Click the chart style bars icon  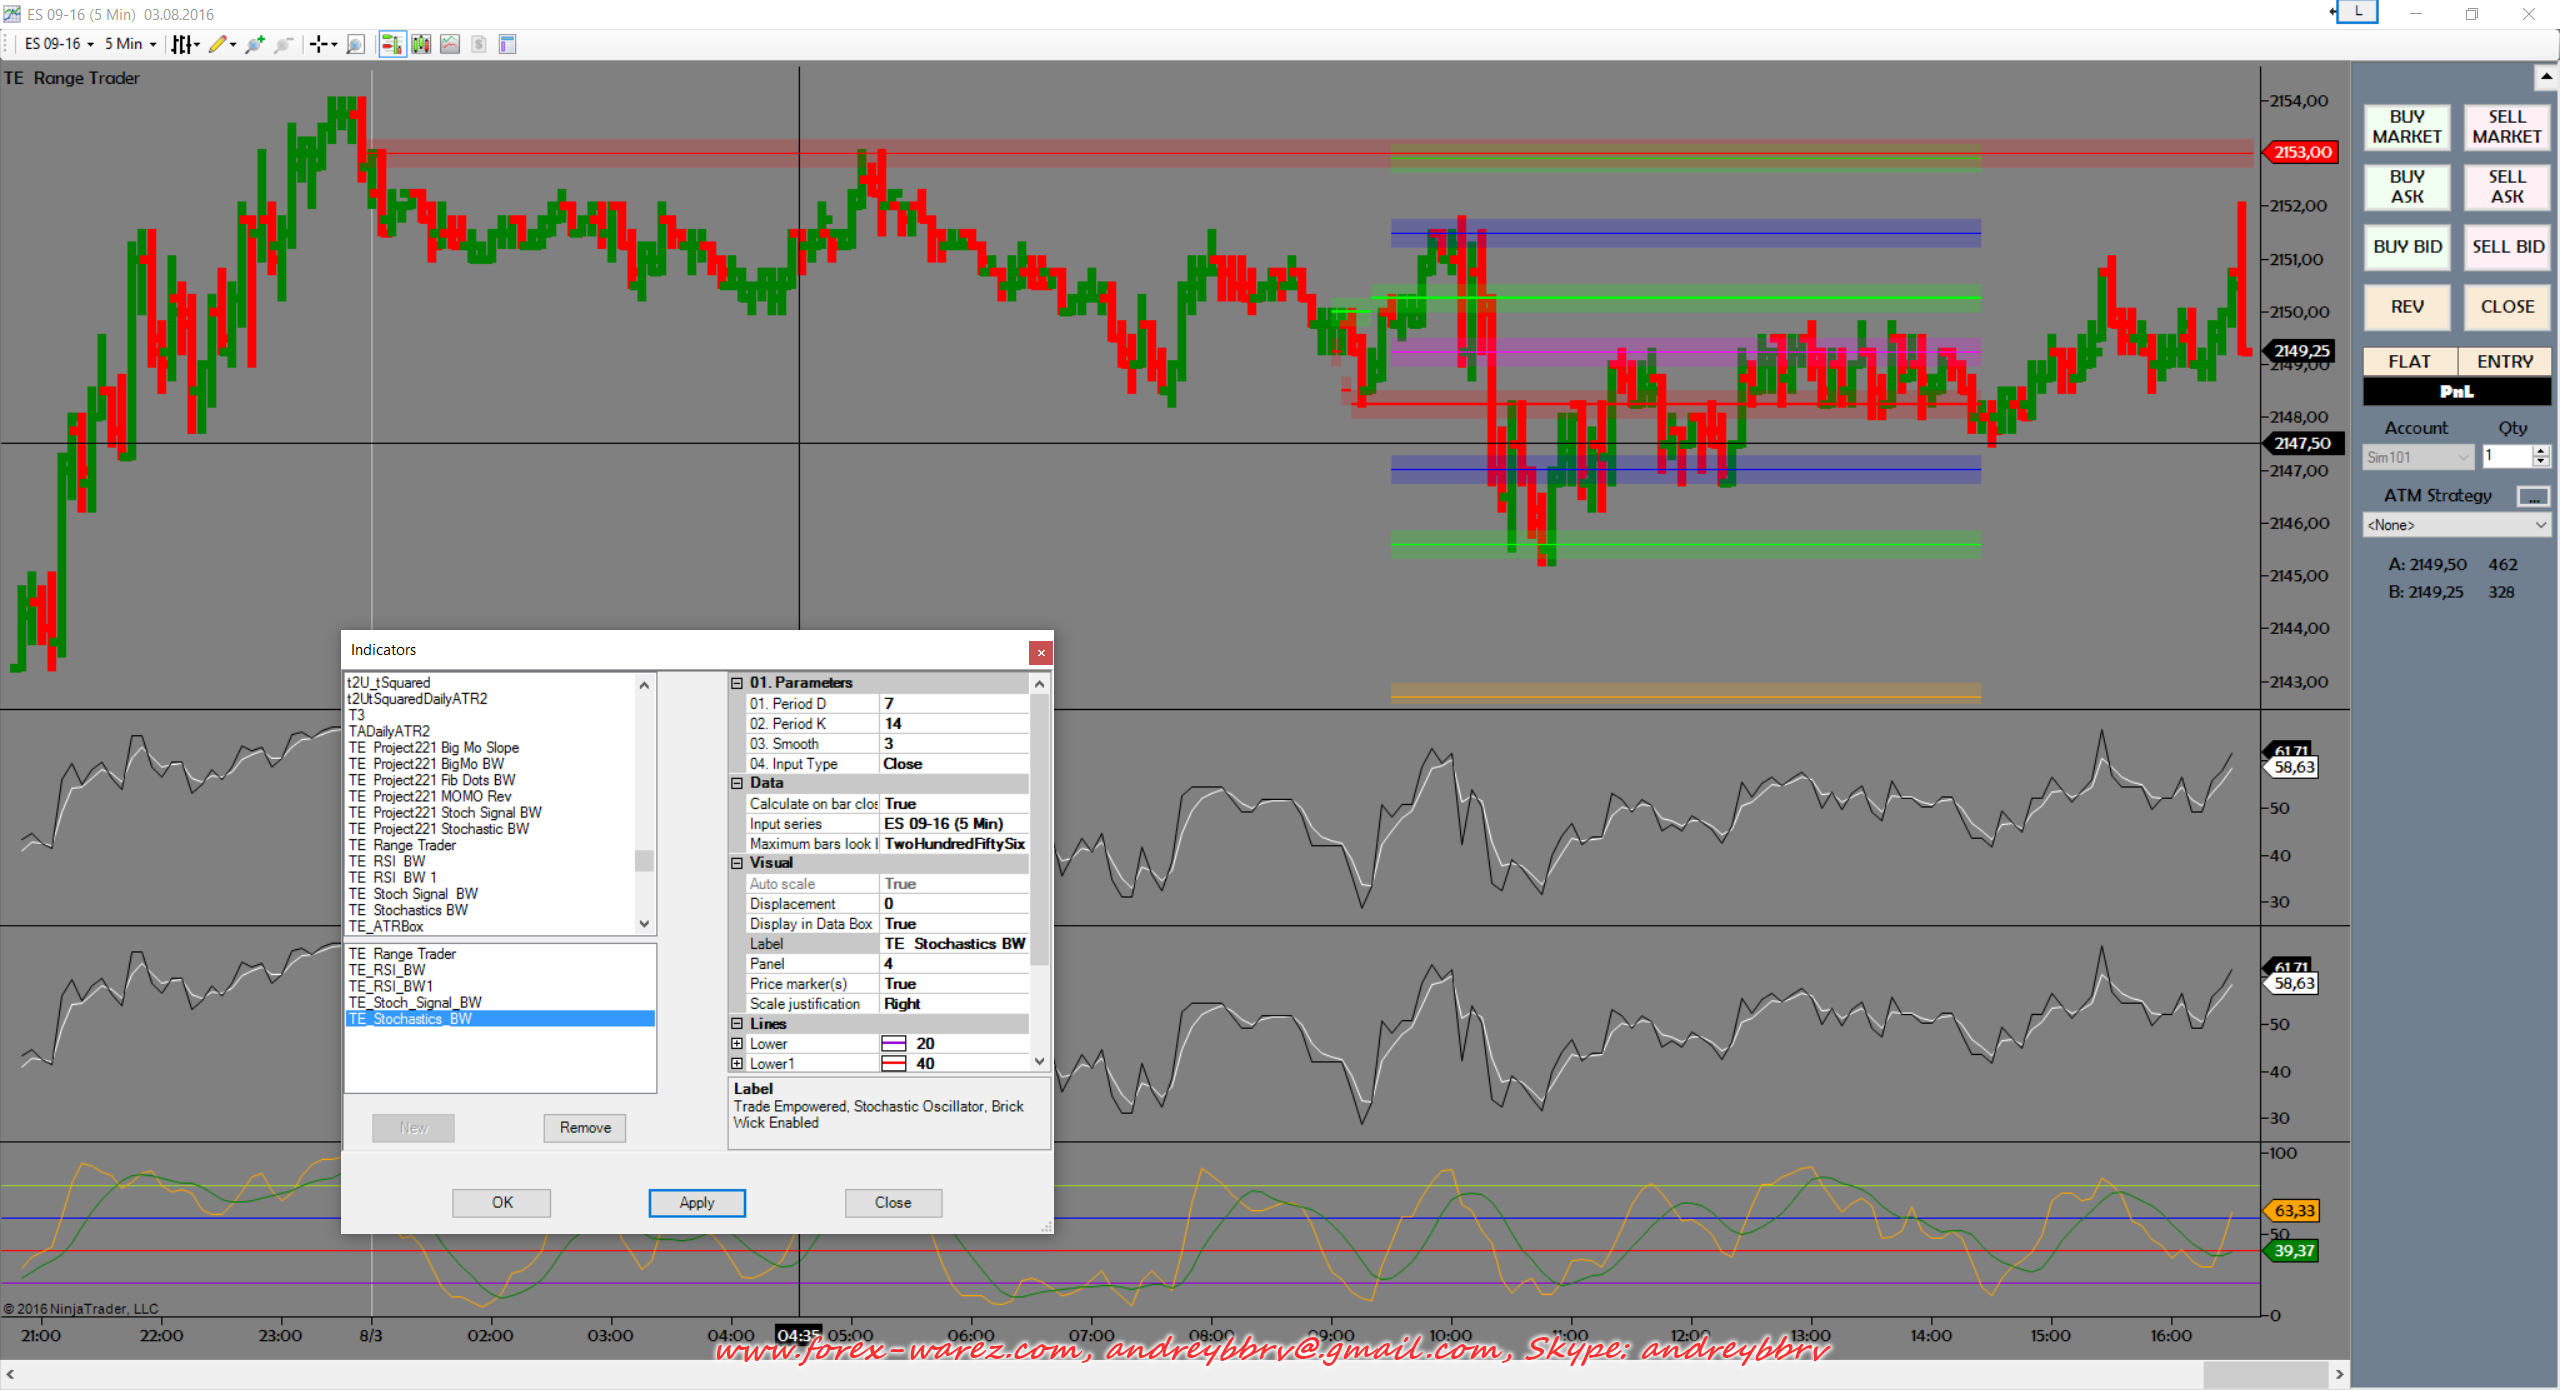181,44
